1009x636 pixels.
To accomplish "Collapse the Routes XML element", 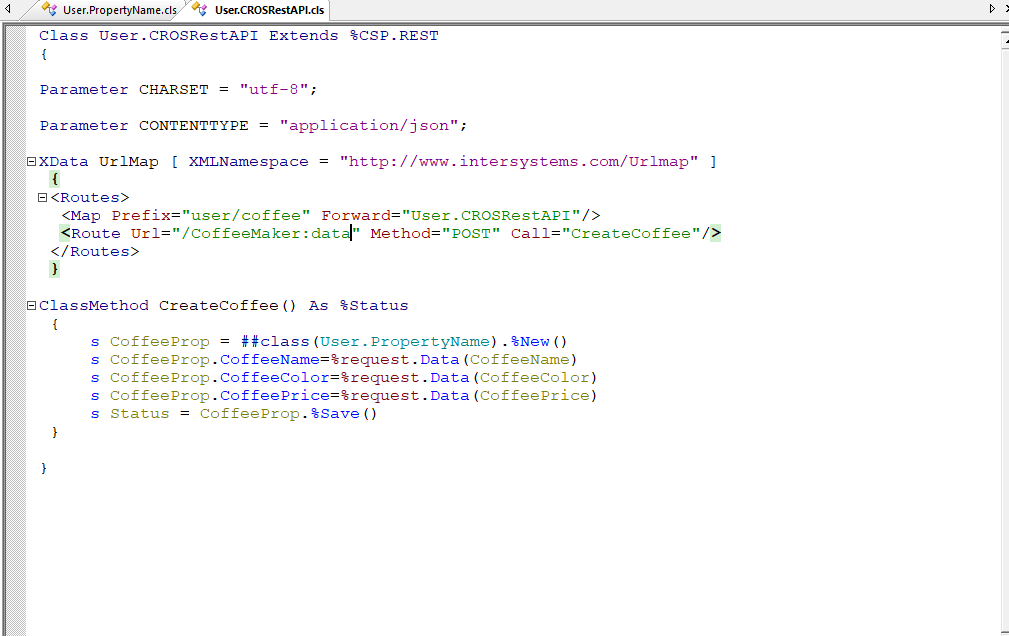I will [42, 198].
